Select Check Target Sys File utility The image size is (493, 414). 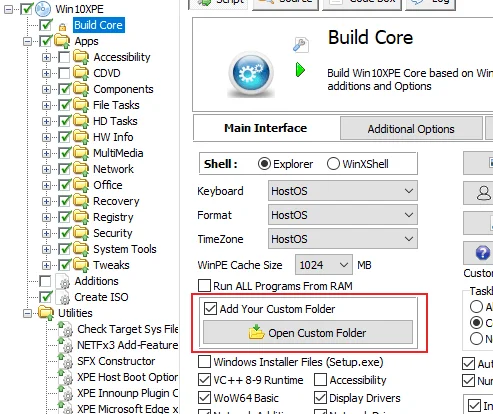tap(128, 329)
